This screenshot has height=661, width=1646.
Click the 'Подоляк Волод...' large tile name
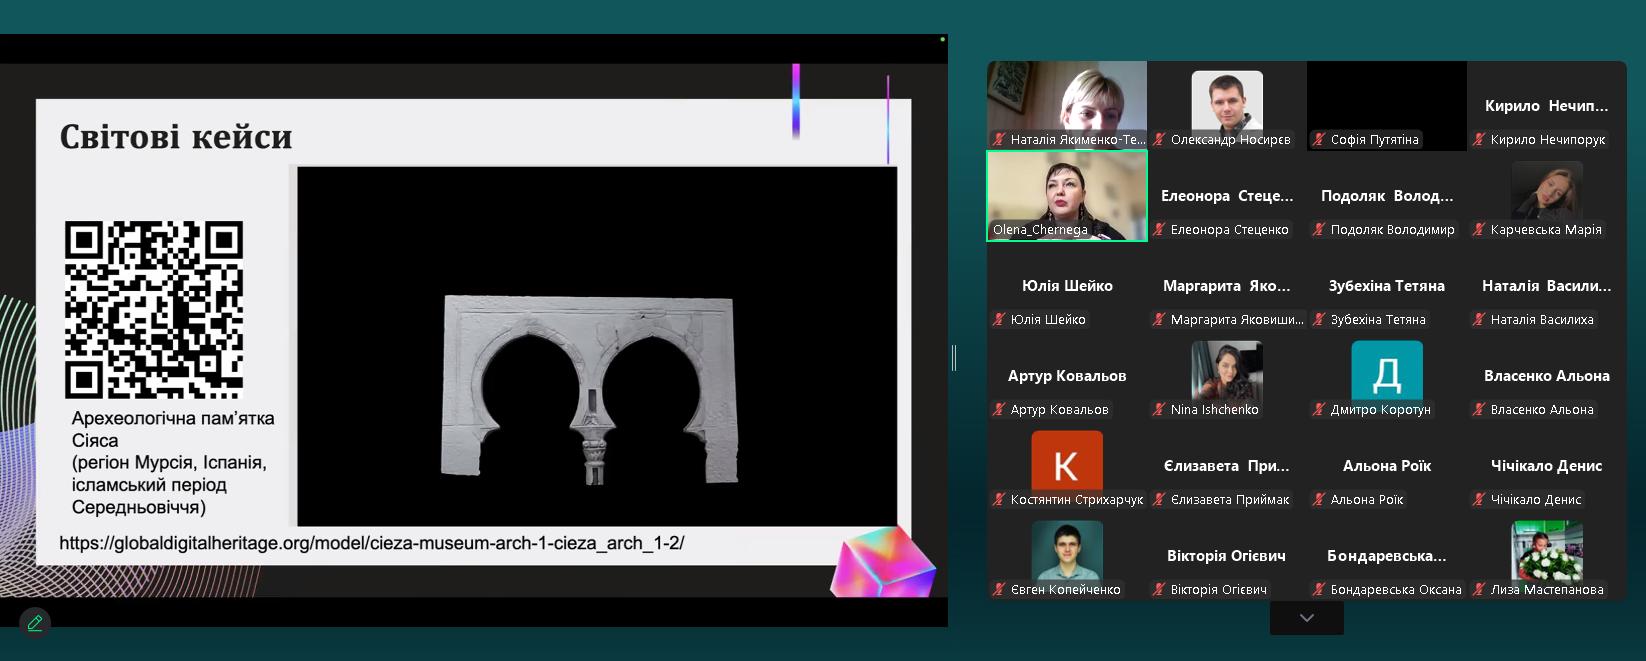[x=1387, y=196]
